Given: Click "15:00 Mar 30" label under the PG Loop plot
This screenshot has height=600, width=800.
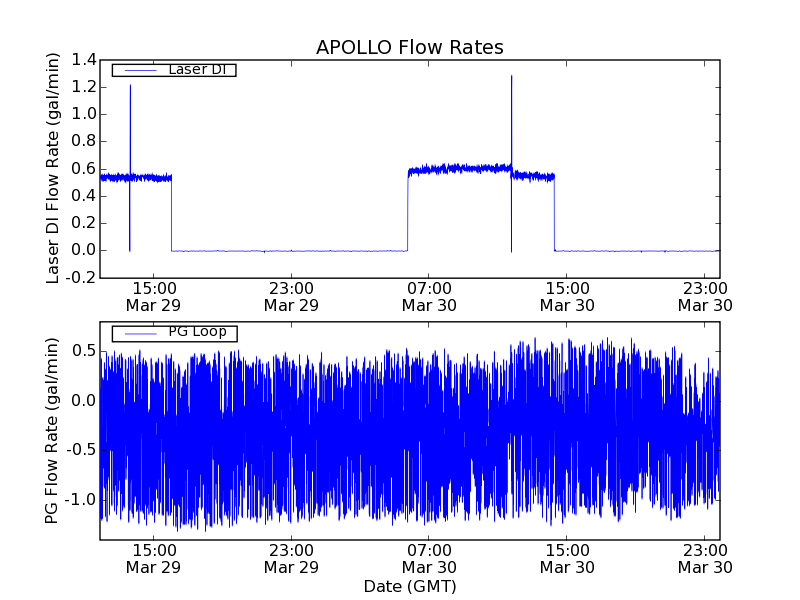Looking at the screenshot, I should (567, 559).
